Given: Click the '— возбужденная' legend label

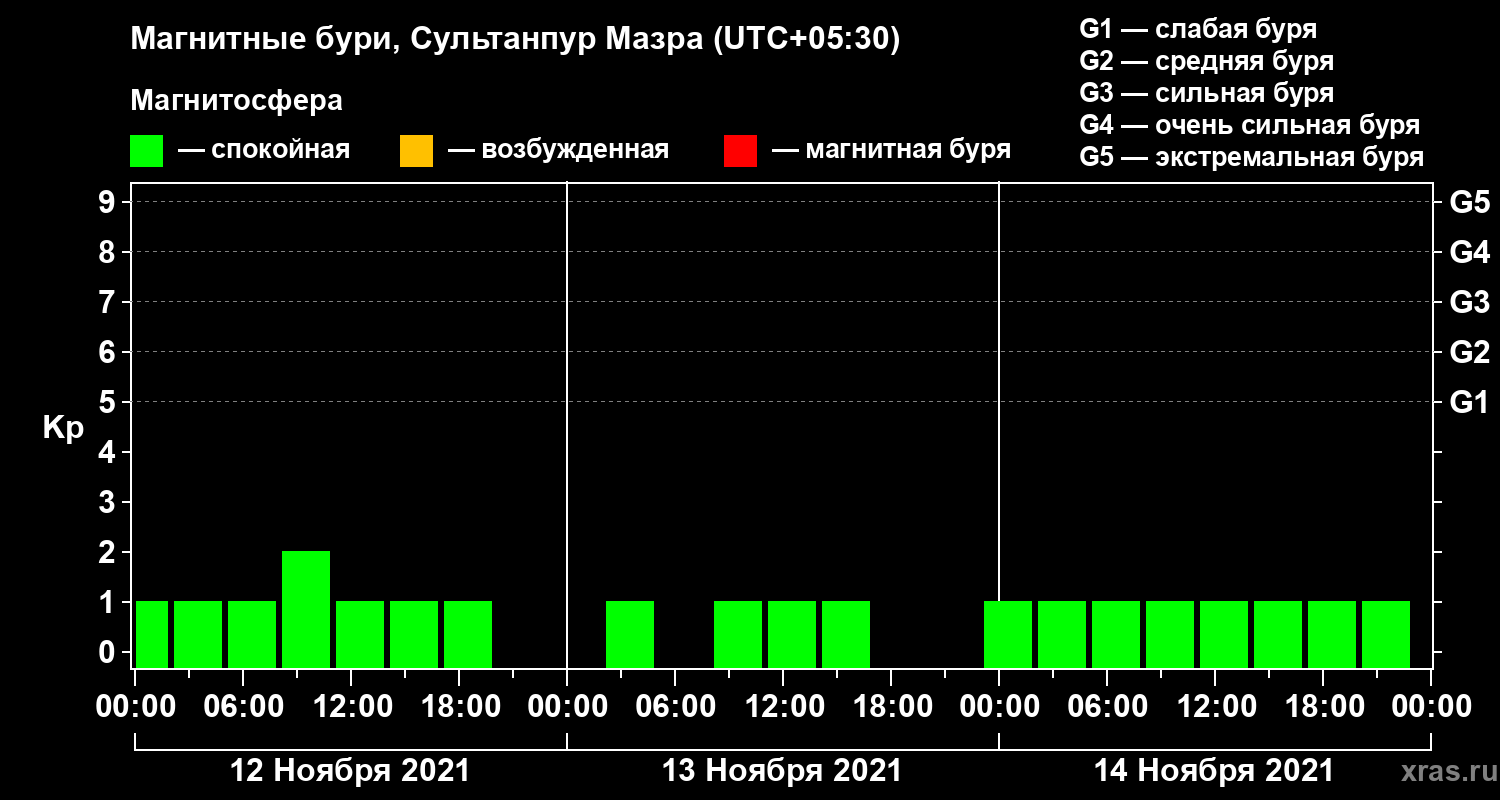Looking at the screenshot, I should (x=558, y=150).
